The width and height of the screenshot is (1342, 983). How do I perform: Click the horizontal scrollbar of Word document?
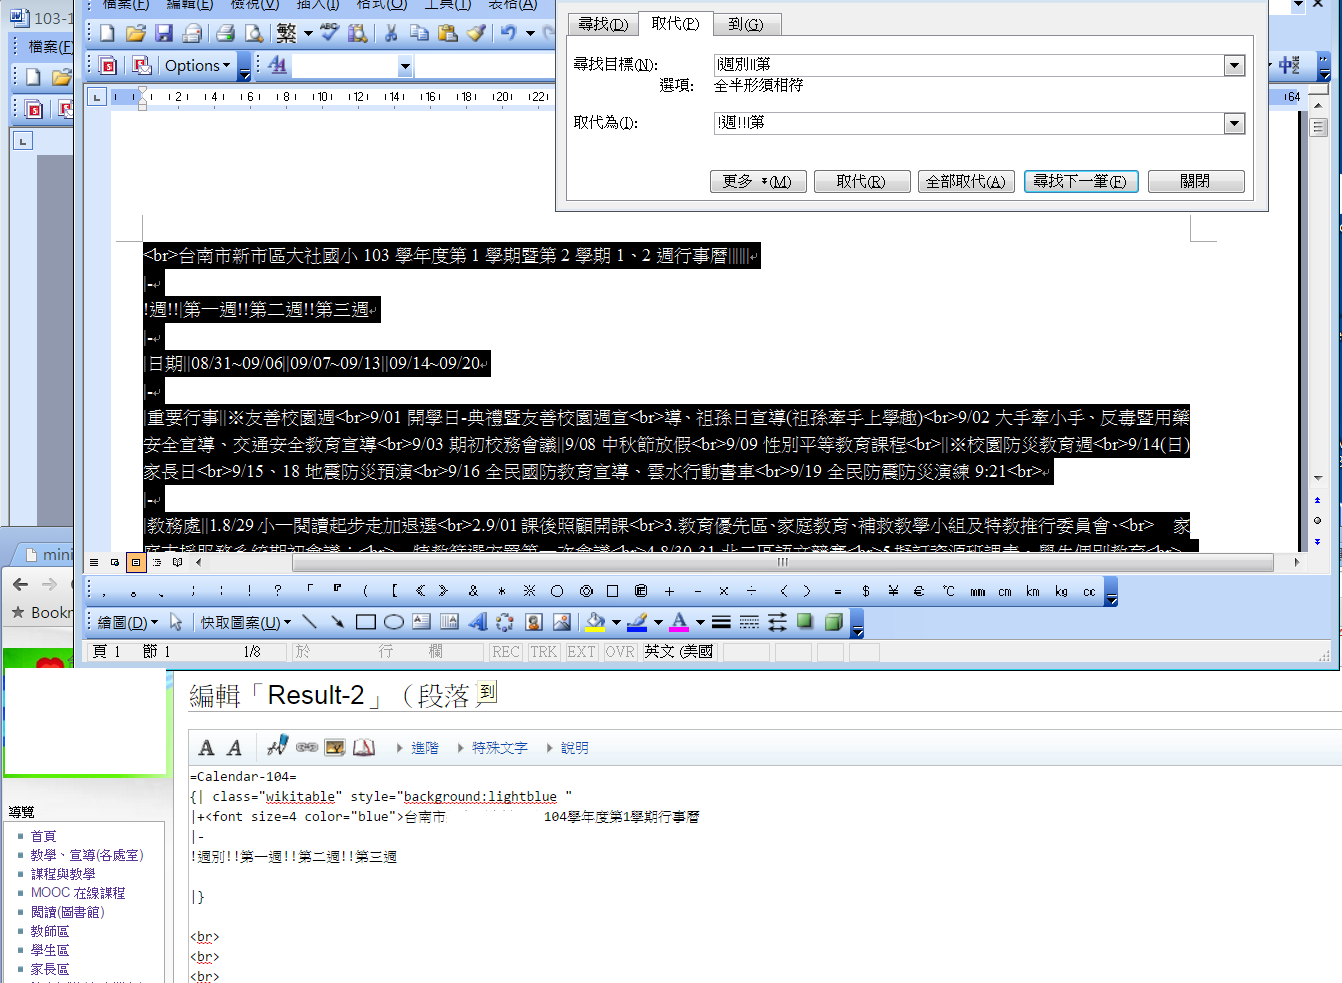coord(782,562)
